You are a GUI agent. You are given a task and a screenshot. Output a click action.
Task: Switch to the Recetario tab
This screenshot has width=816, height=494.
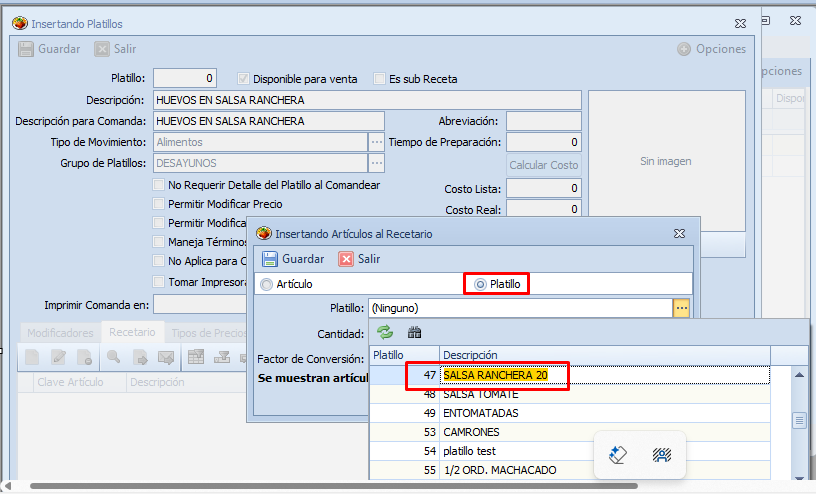click(x=132, y=332)
